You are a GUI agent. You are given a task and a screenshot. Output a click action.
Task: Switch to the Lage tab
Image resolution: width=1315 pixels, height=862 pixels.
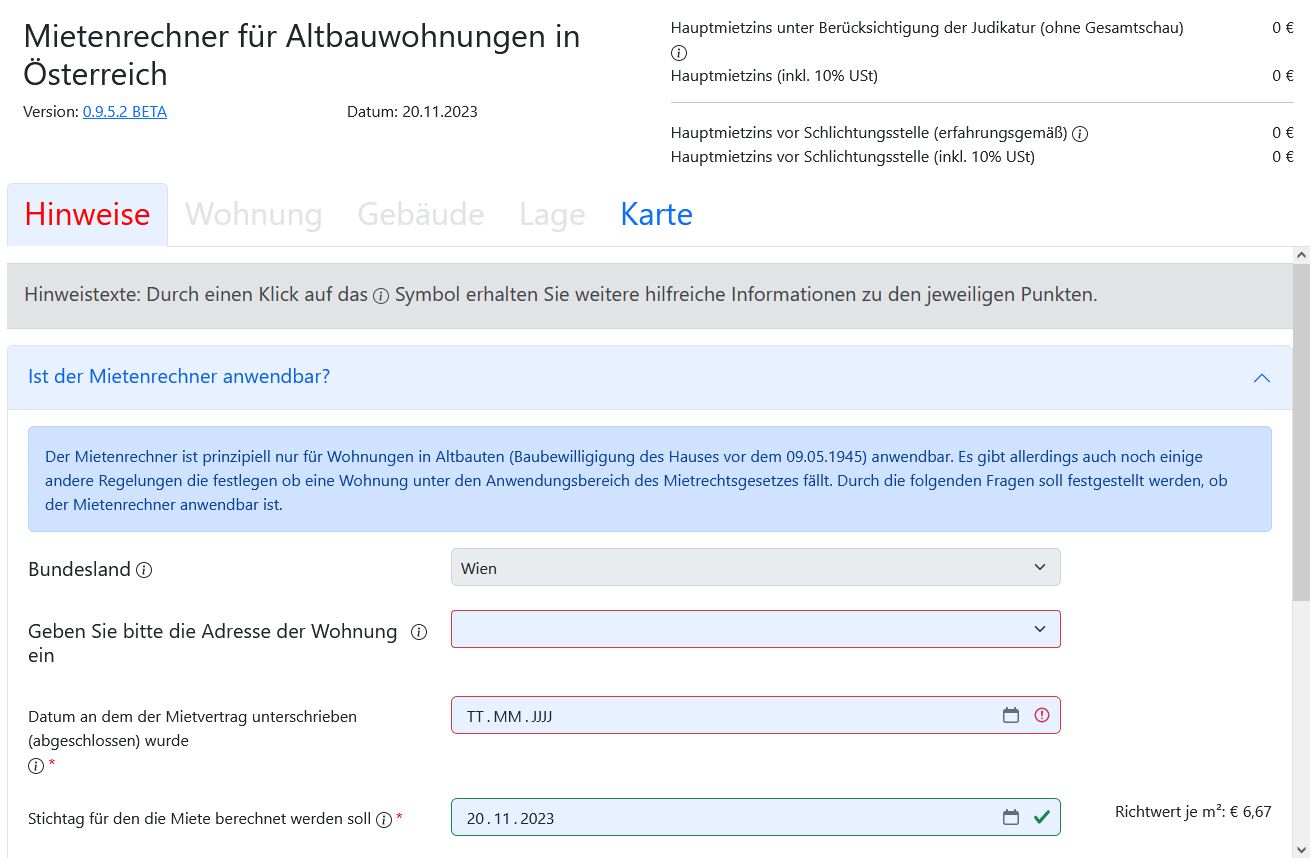point(552,214)
